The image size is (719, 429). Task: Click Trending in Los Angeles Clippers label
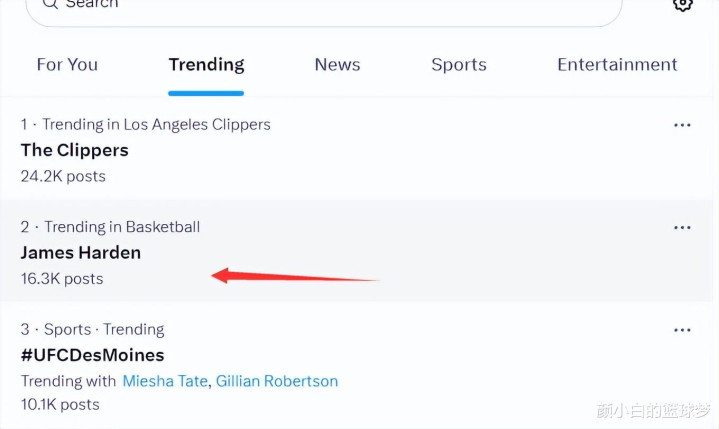[156, 125]
